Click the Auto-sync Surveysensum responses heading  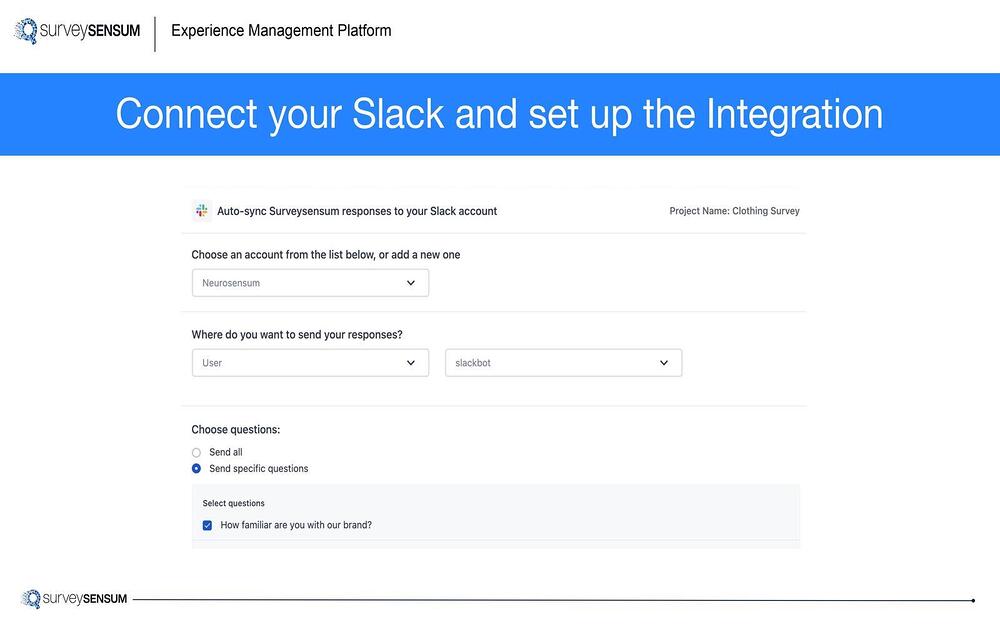click(357, 211)
